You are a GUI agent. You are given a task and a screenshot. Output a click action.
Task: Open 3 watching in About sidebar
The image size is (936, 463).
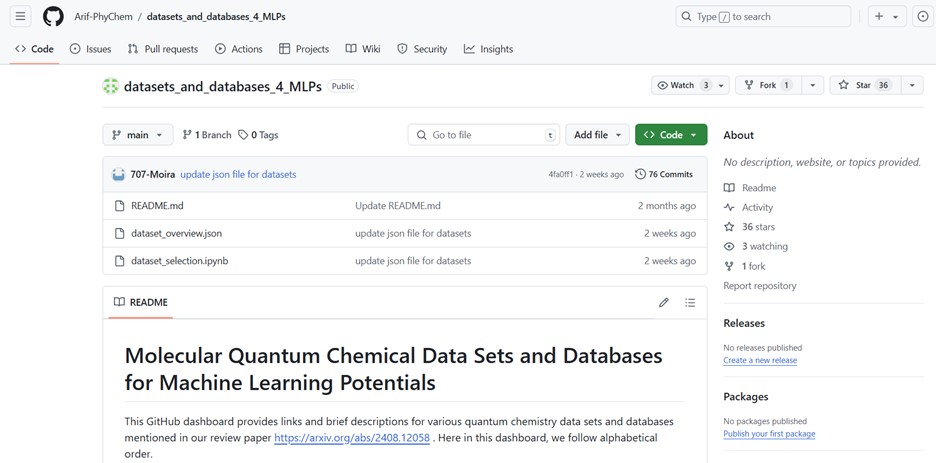coord(765,246)
